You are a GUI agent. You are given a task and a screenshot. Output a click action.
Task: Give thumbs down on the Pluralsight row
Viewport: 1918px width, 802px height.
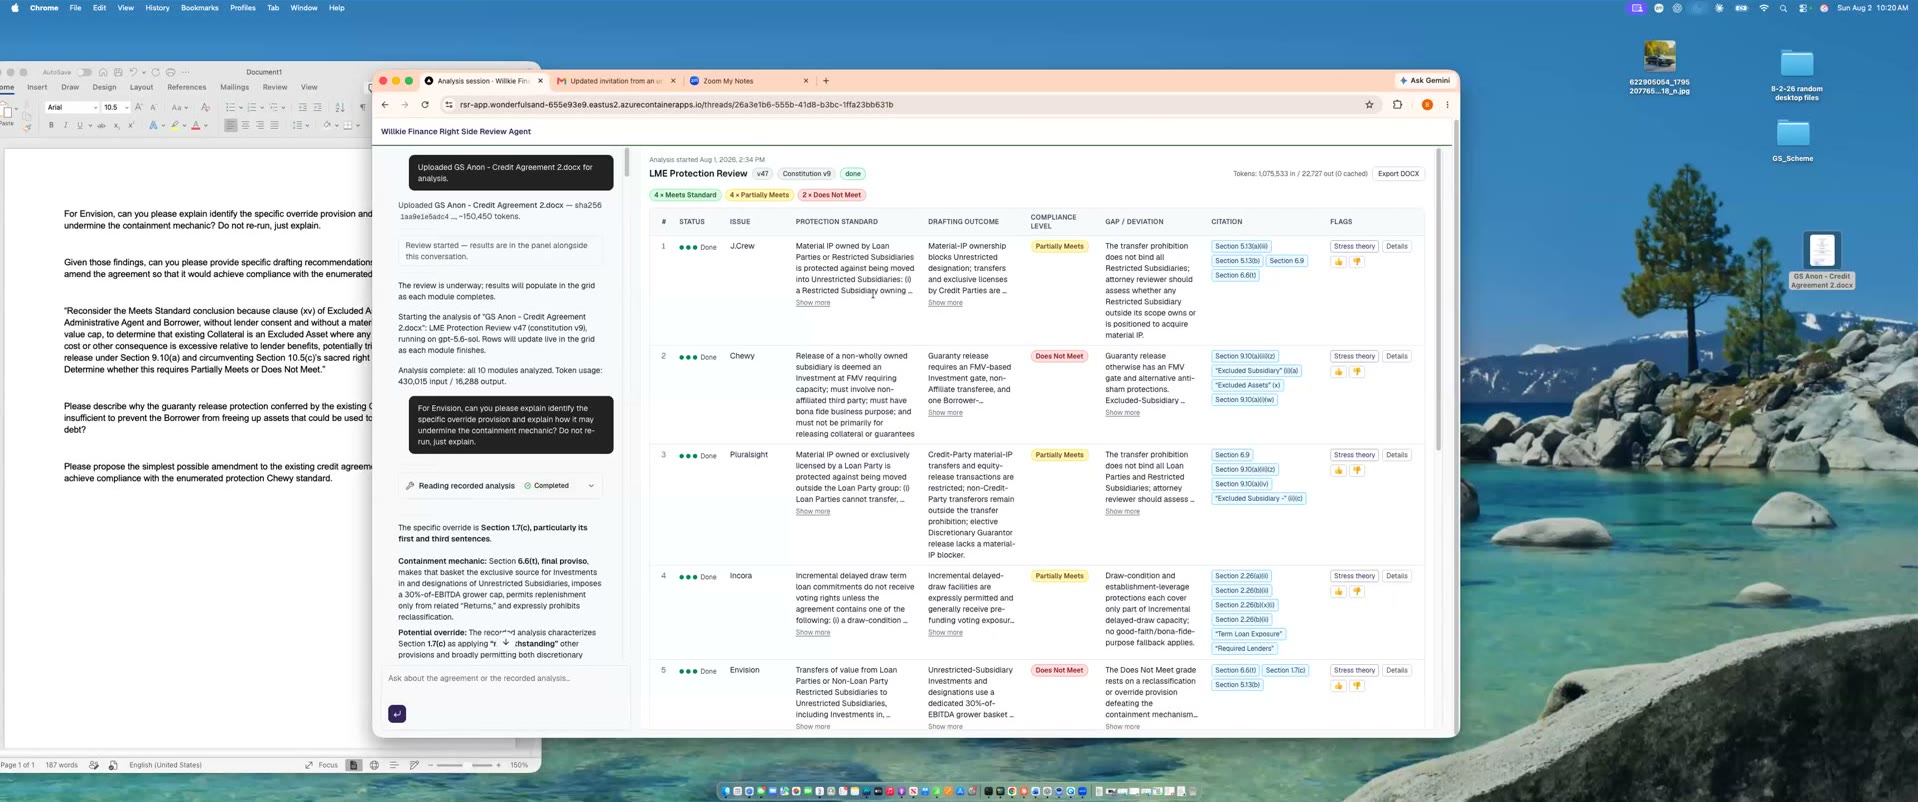coord(1357,470)
